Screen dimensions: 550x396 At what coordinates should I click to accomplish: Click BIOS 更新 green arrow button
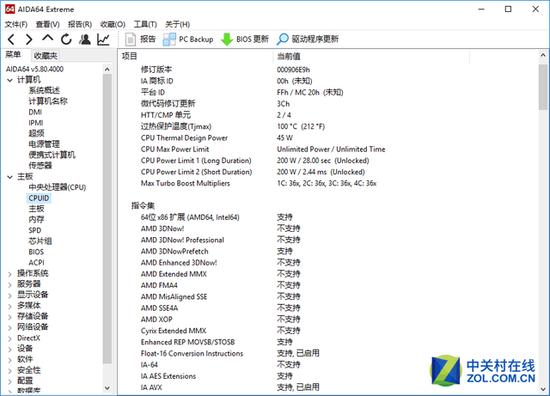coord(244,39)
